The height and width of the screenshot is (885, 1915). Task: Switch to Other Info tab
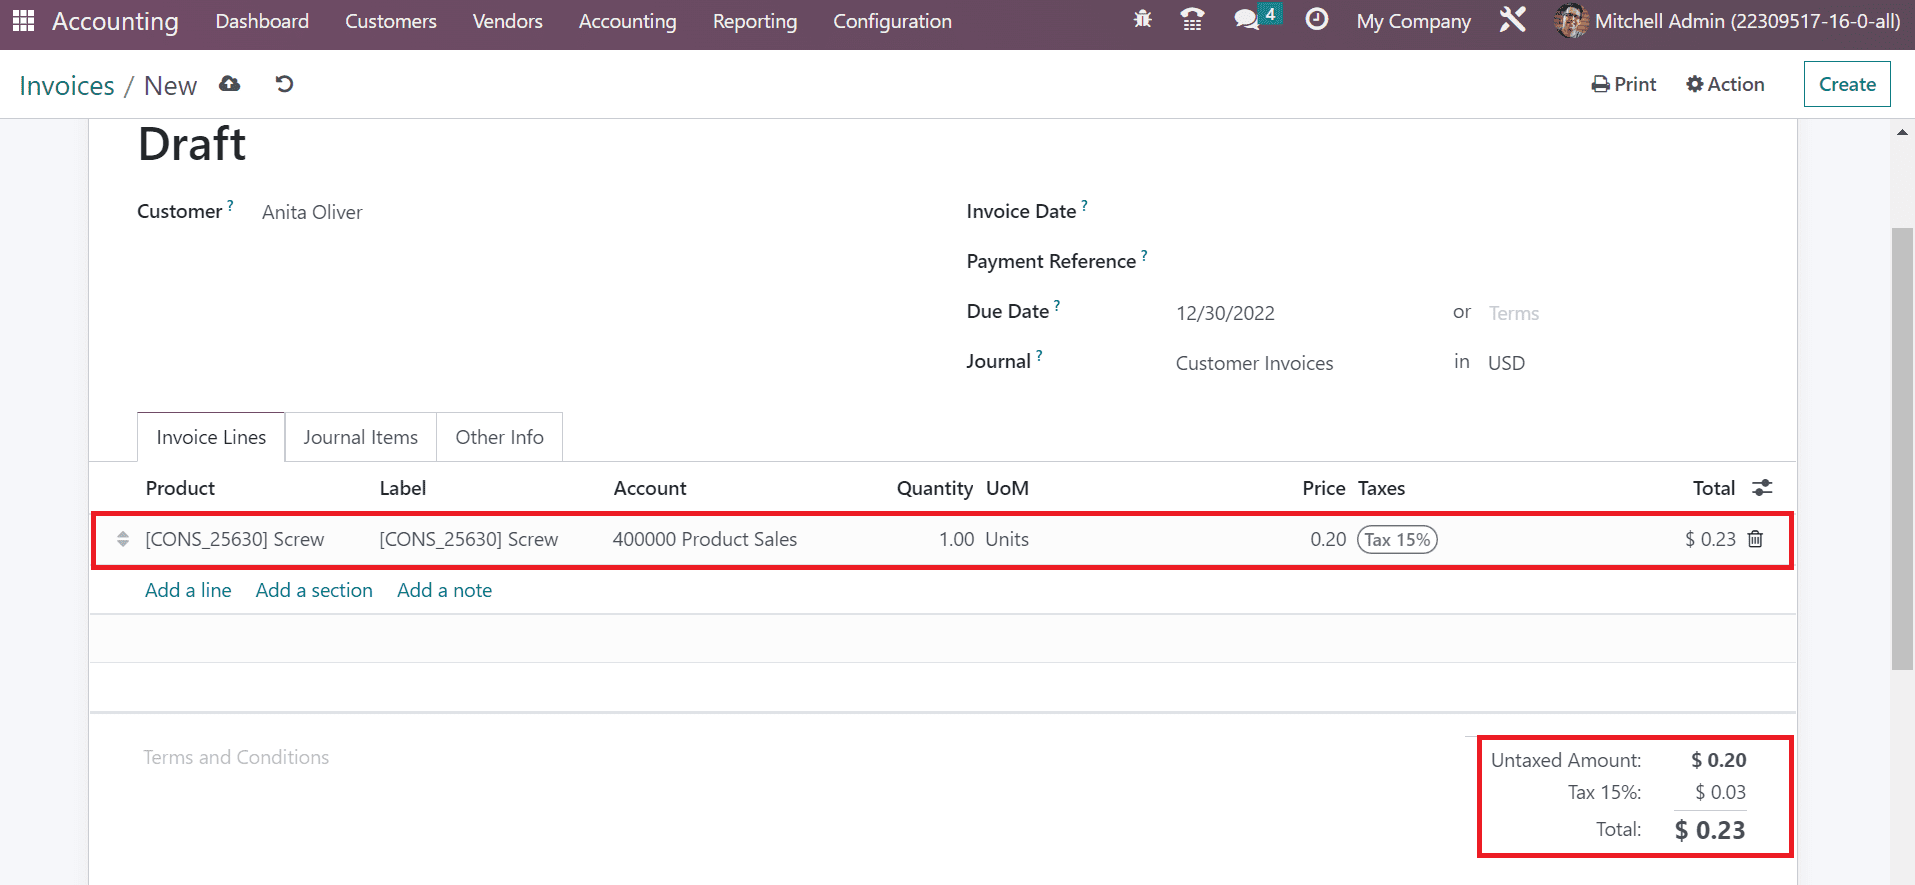[500, 437]
